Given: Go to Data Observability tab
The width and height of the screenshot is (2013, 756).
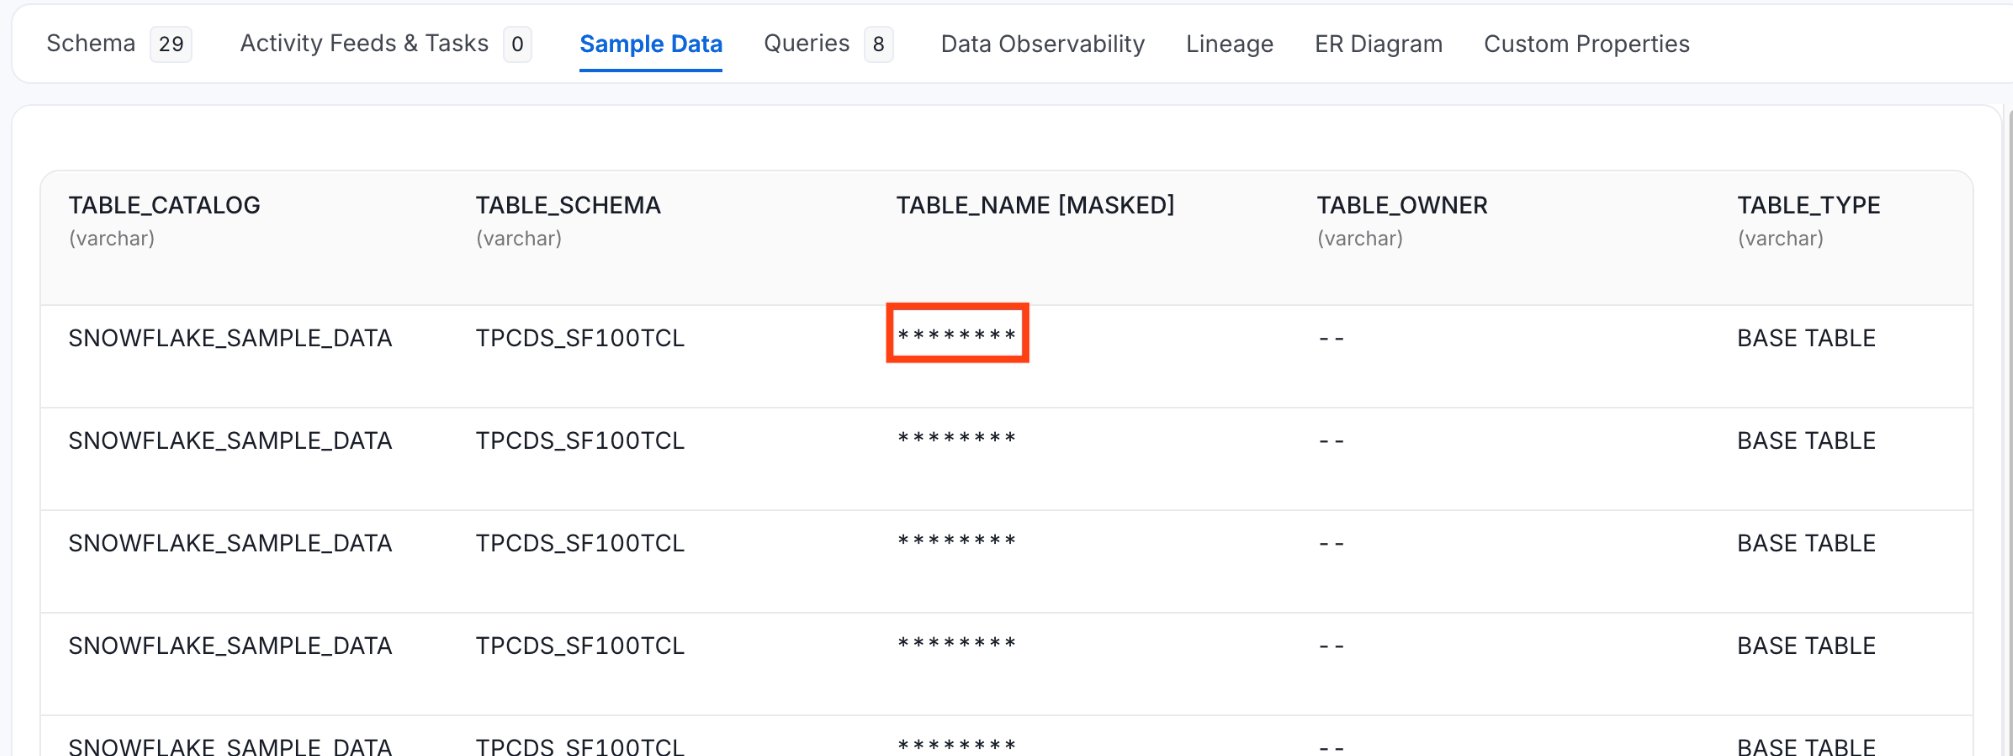Looking at the screenshot, I should click(x=1043, y=44).
